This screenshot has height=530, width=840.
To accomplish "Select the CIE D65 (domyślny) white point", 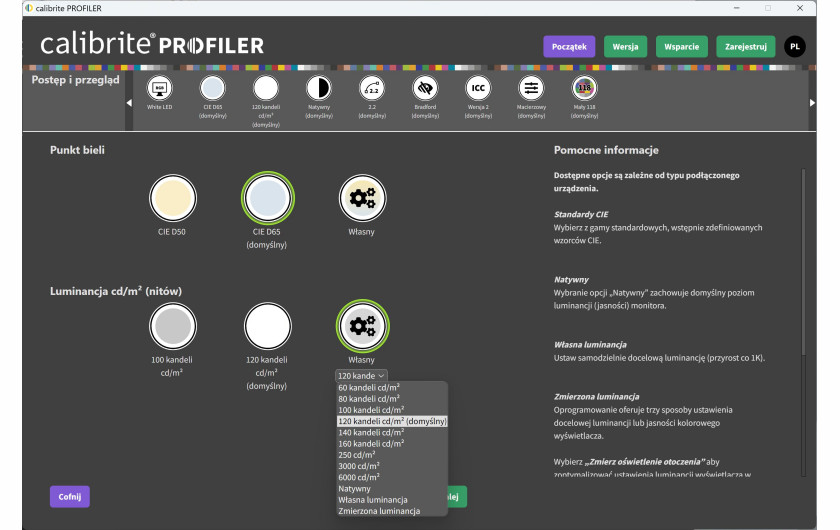I will 267,198.
